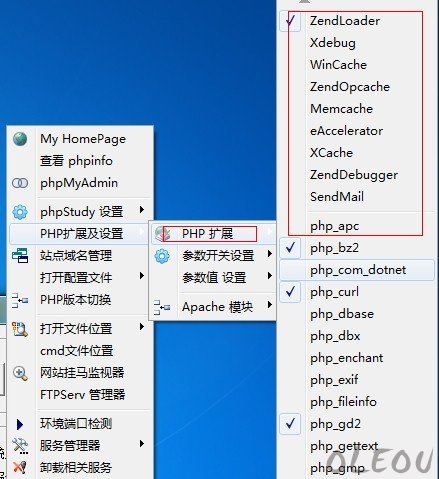Expand the Apache 模块 submenu
The height and width of the screenshot is (479, 439).
213,307
